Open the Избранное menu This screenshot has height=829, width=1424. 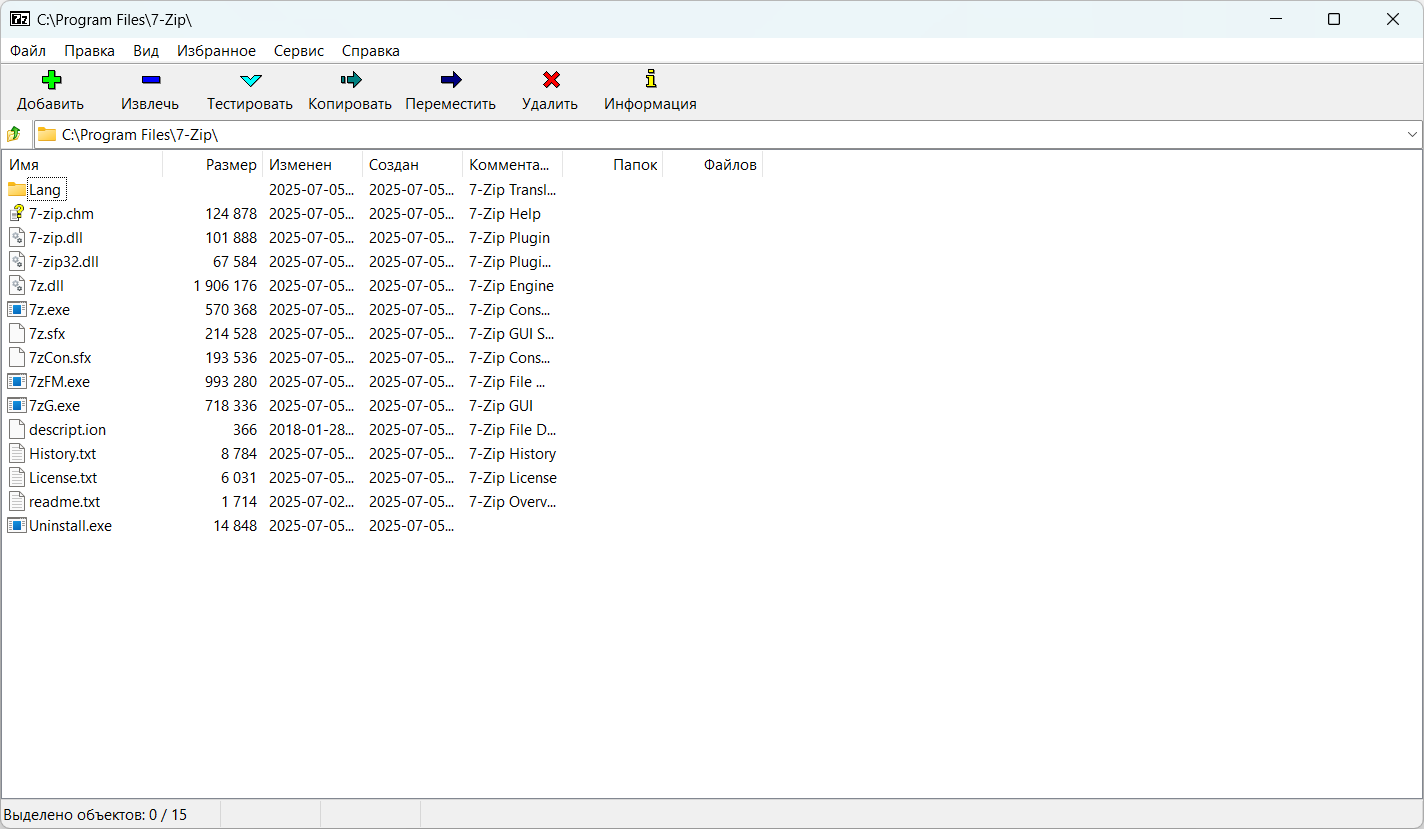[216, 51]
